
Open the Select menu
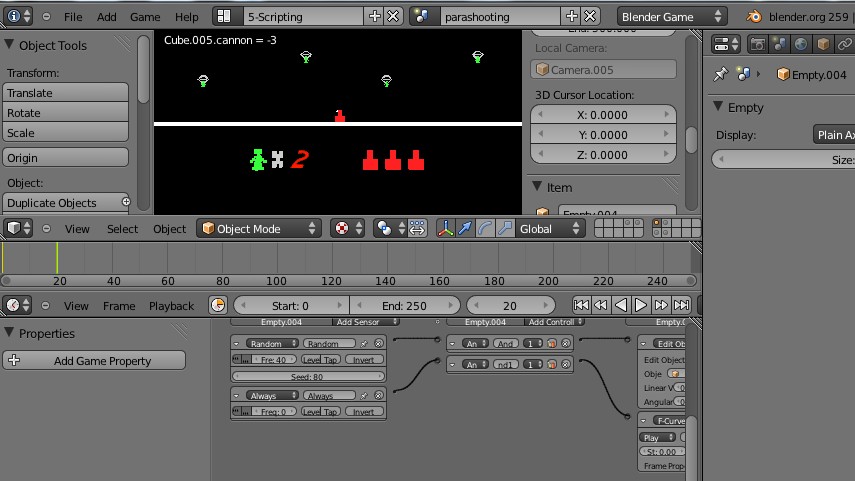(x=122, y=229)
